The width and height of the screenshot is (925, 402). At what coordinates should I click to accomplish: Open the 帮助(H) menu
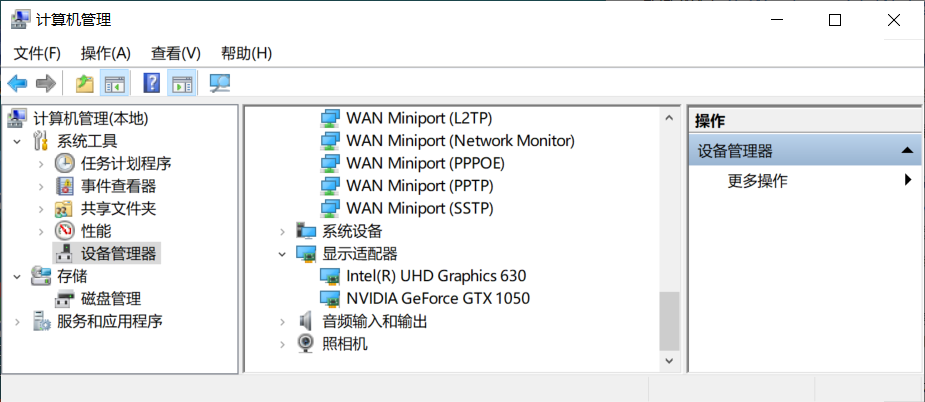(x=246, y=53)
